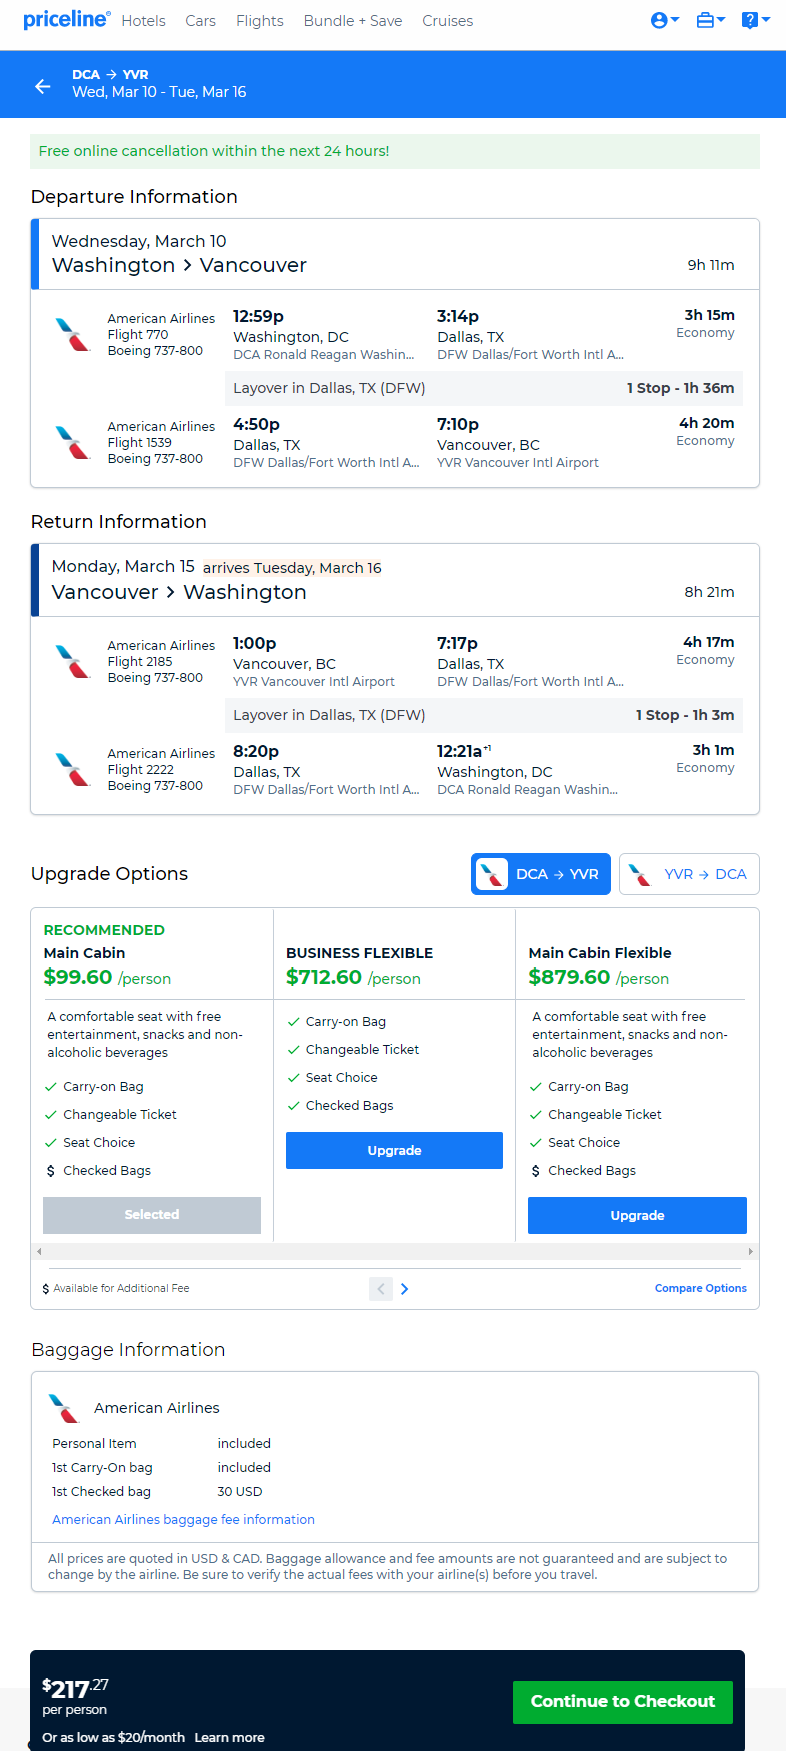The height and width of the screenshot is (1752, 786).
Task: Open the Hotels menu item
Action: (x=144, y=21)
